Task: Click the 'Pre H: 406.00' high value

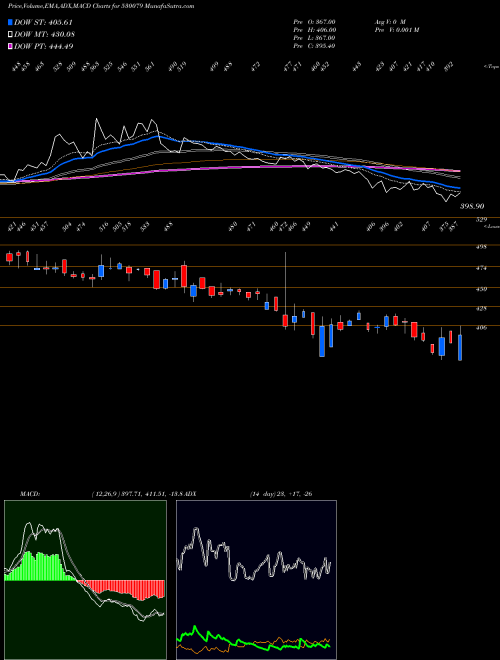Action: [314, 29]
